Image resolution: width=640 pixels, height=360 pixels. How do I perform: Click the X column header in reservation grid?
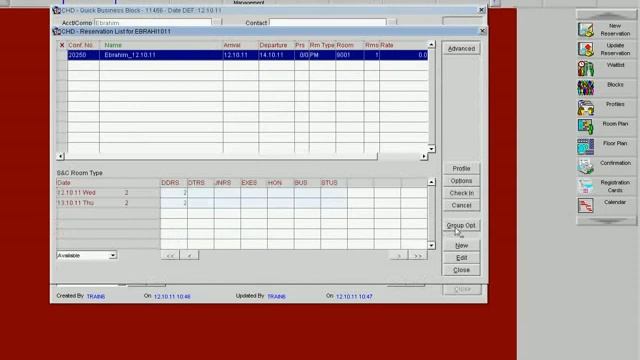pos(62,45)
